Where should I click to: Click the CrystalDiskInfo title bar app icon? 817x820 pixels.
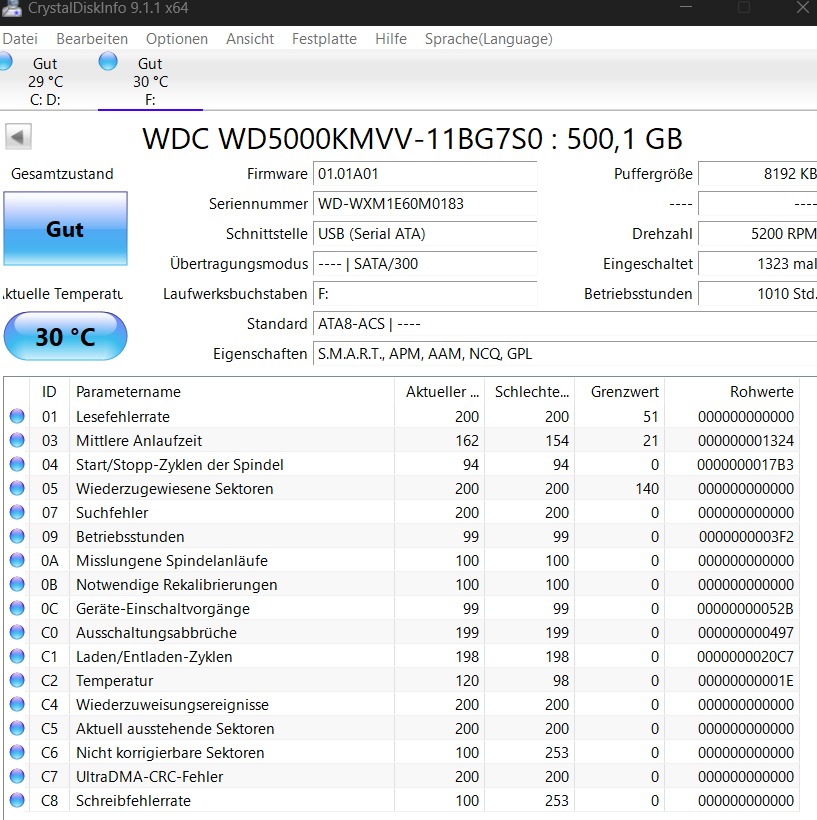[x=12, y=8]
